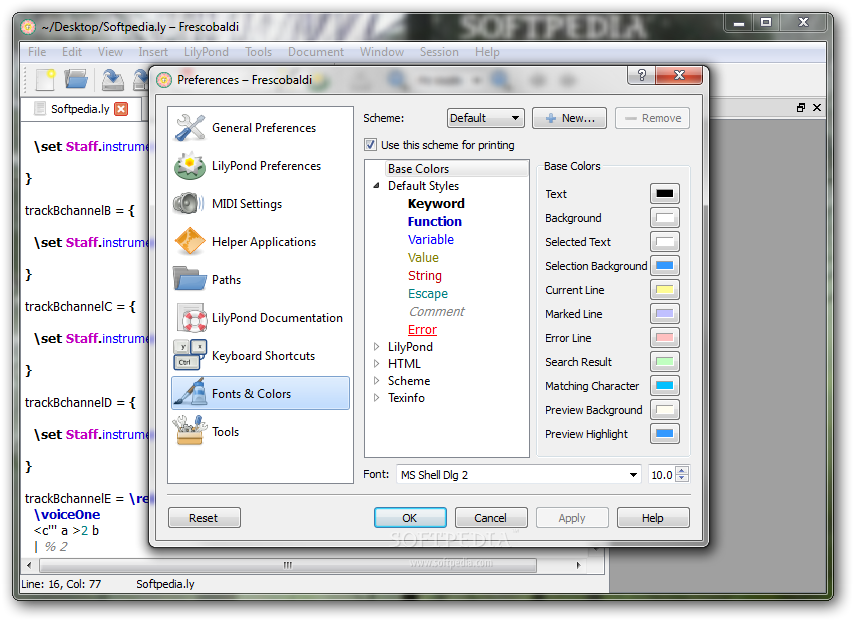Image resolution: width=854 pixels, height=621 pixels.
Task: Select the Error style item
Action: pos(422,330)
